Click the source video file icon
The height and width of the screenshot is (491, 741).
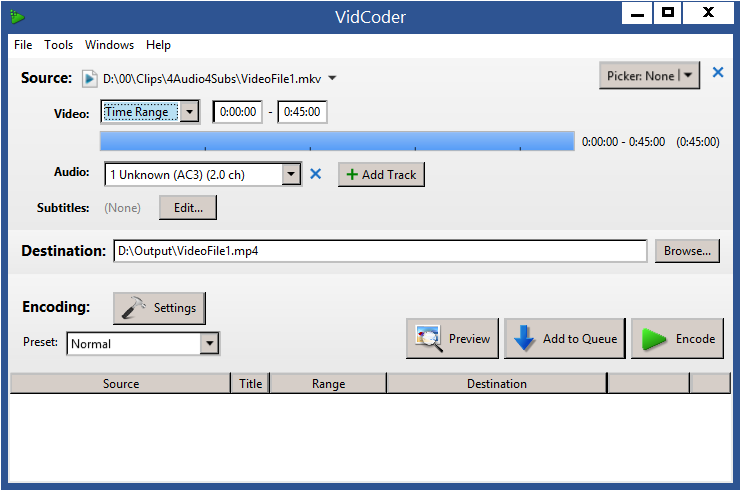(89, 78)
